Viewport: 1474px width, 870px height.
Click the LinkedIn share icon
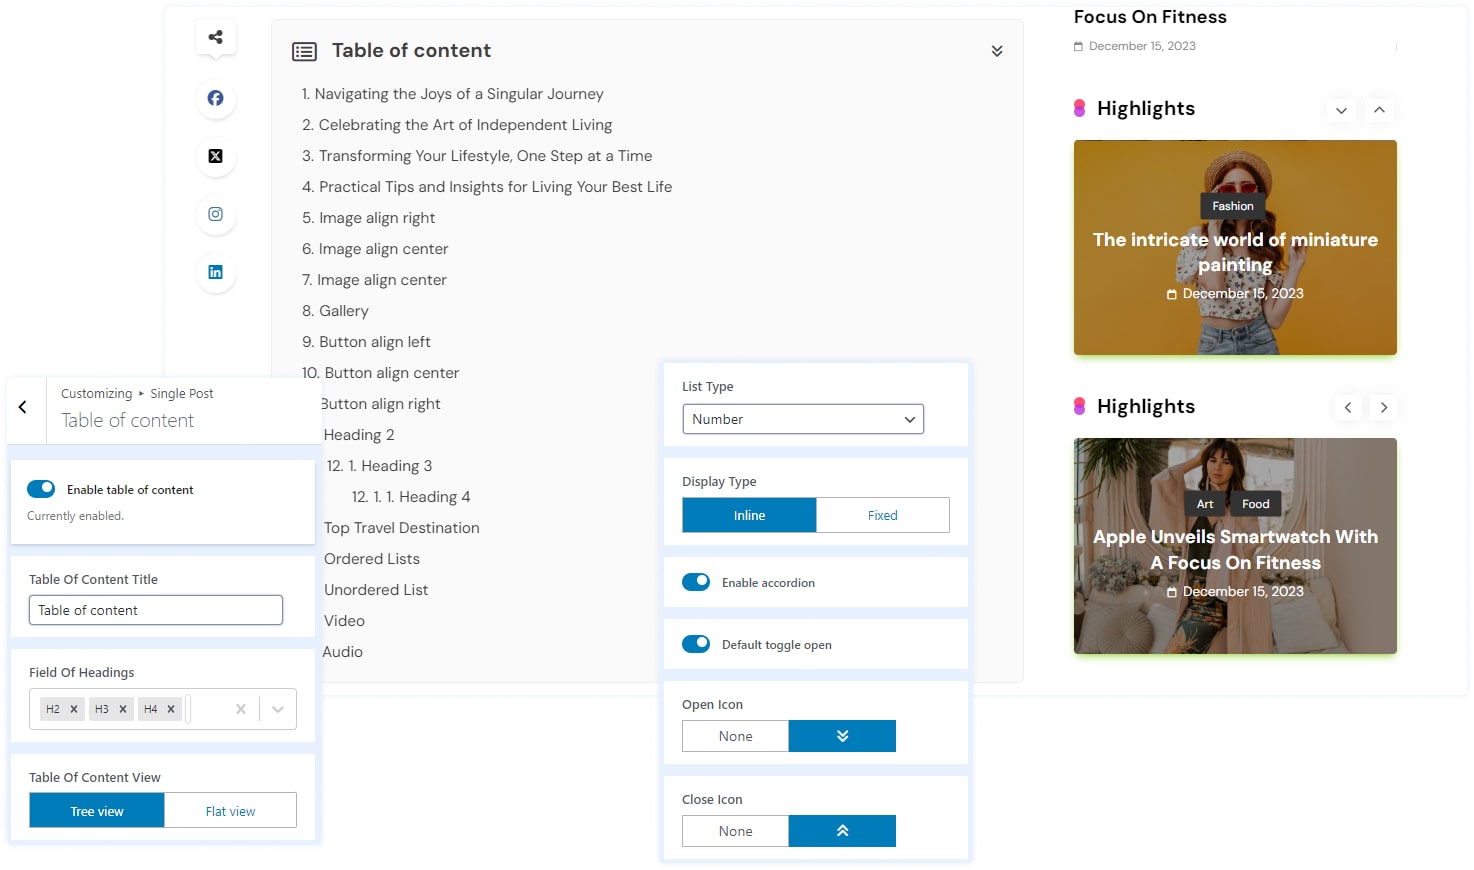tap(215, 272)
